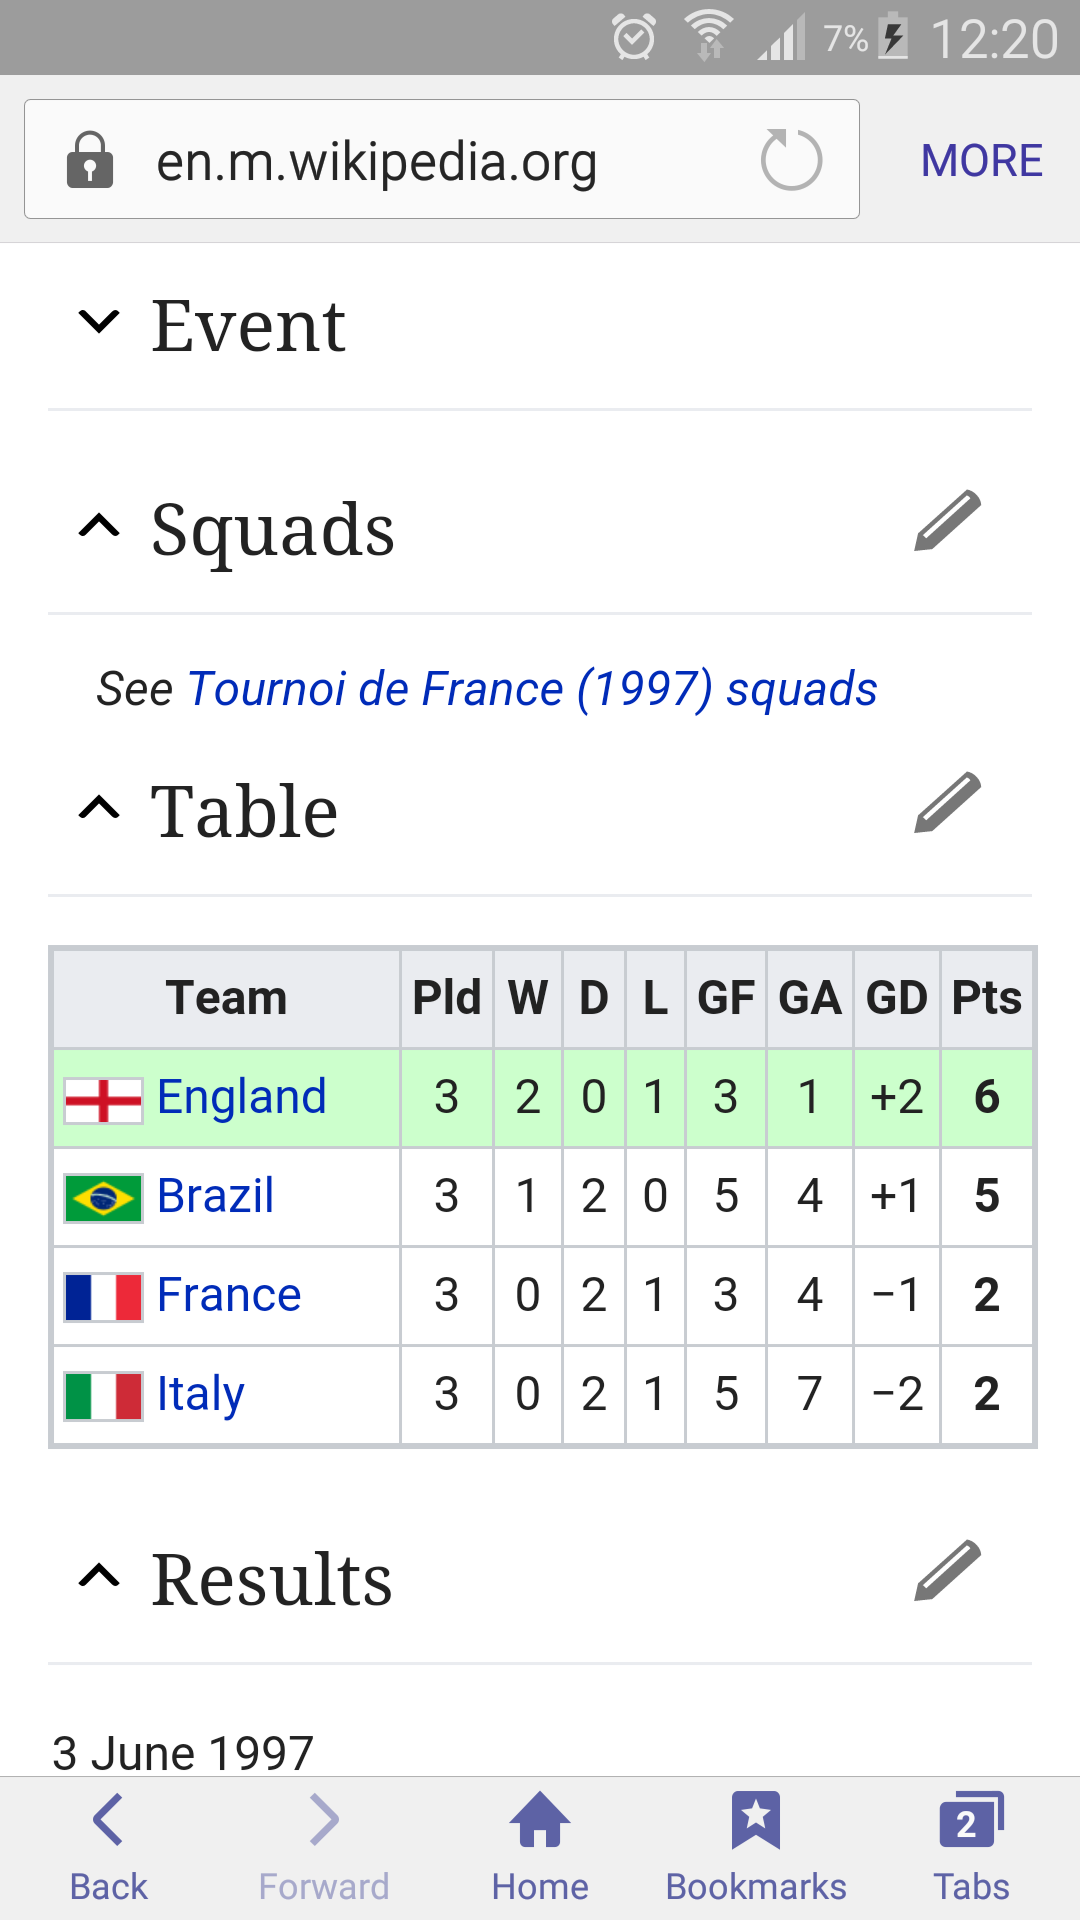Edit the Squads section with pencil icon
Viewport: 1080px width, 1920px height.
[x=947, y=521]
